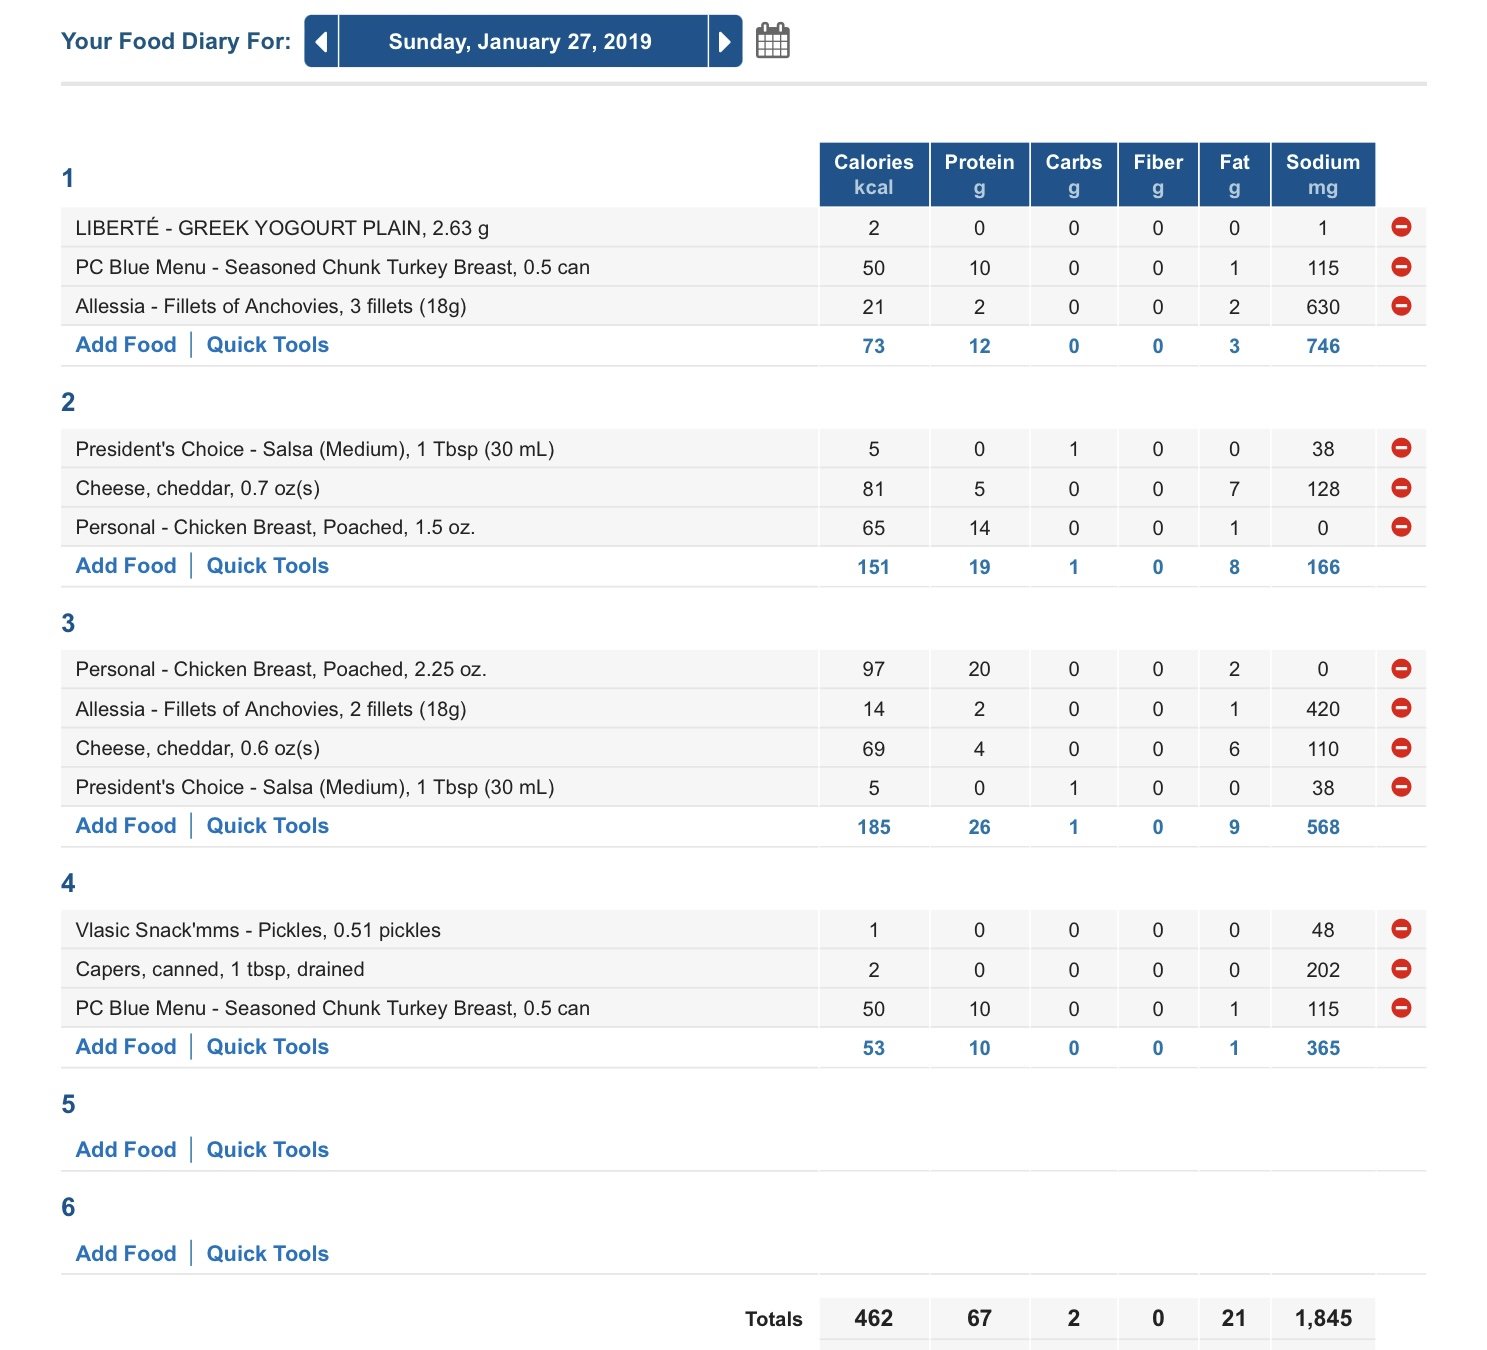Open Quick Tools for meal 3
This screenshot has width=1487, height=1350.
(x=267, y=826)
